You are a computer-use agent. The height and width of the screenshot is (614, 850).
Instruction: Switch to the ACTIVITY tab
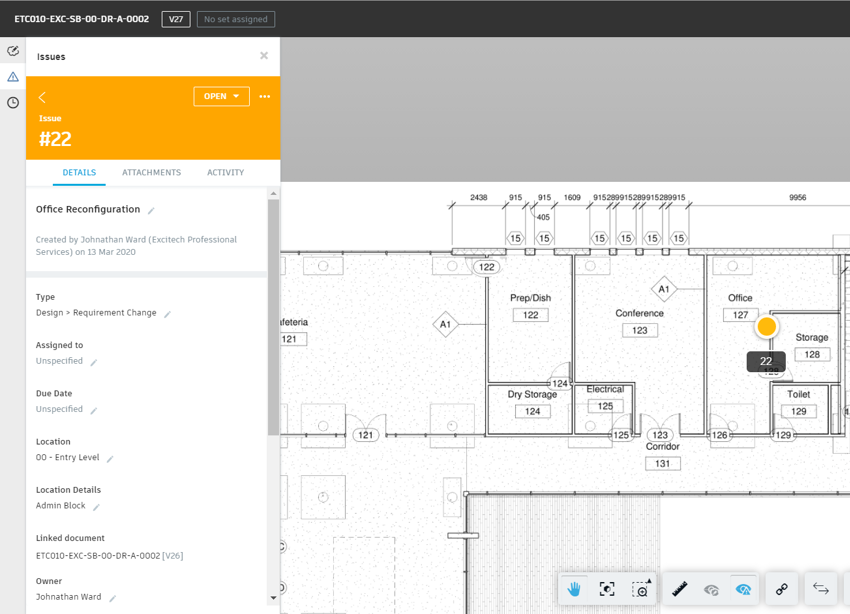pos(226,172)
